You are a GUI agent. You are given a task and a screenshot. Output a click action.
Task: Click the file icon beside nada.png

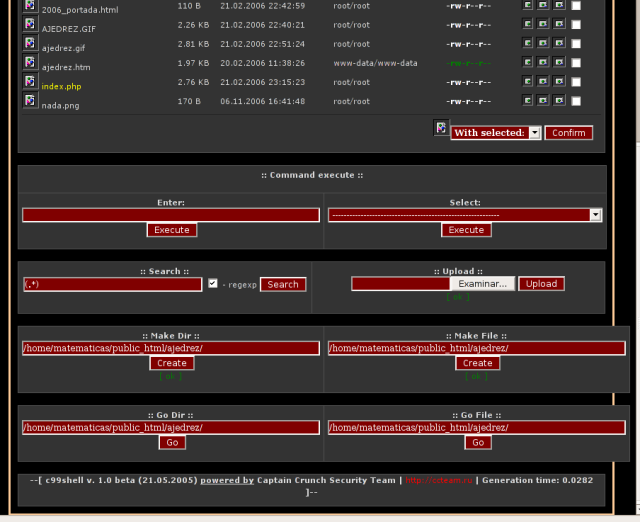[30, 100]
